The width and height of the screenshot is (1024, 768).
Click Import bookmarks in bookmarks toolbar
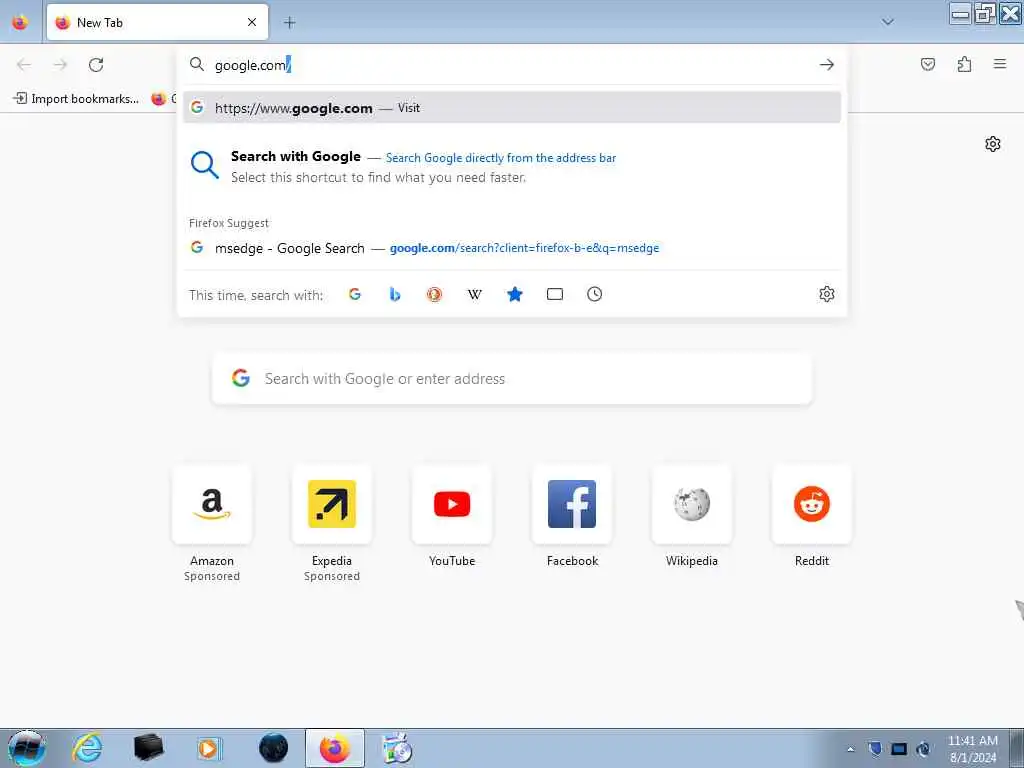[76, 99]
